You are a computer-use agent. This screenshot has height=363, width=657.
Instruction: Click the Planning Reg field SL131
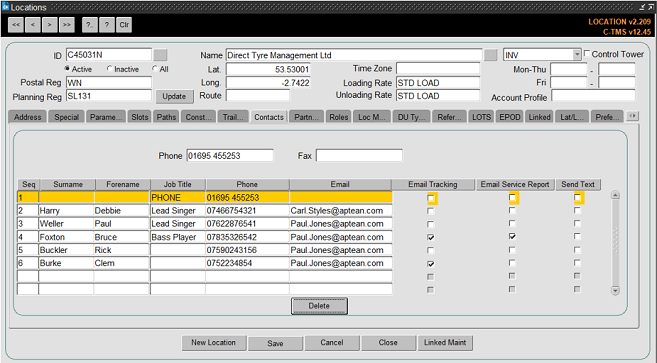tap(109, 96)
